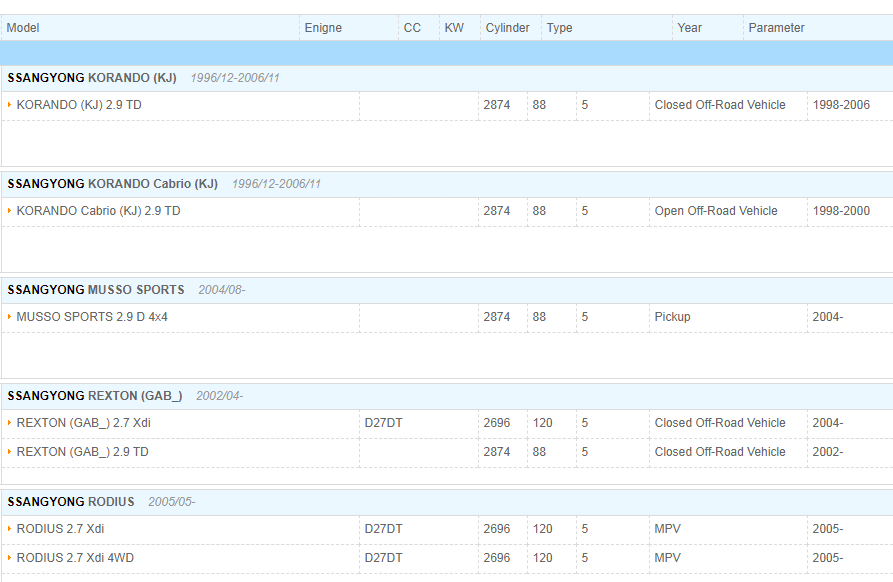Image resolution: width=893 pixels, height=582 pixels.
Task: Select the Model column header
Action: coord(23,28)
